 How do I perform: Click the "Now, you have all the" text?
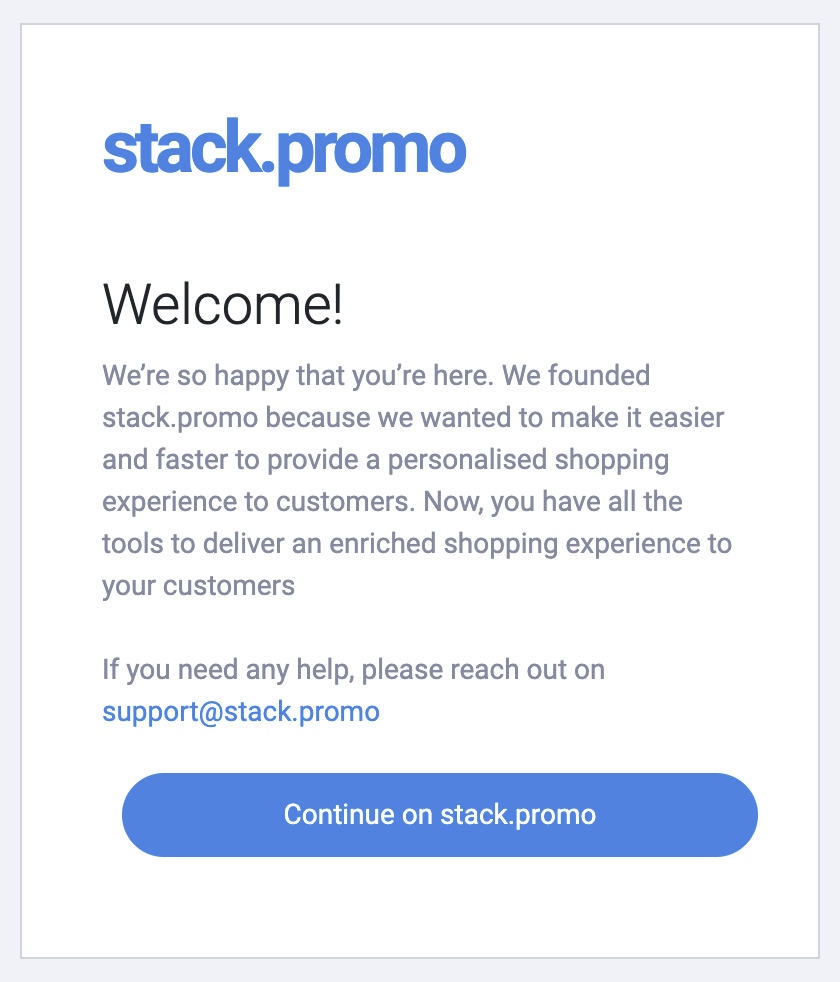pyautogui.click(x=552, y=502)
